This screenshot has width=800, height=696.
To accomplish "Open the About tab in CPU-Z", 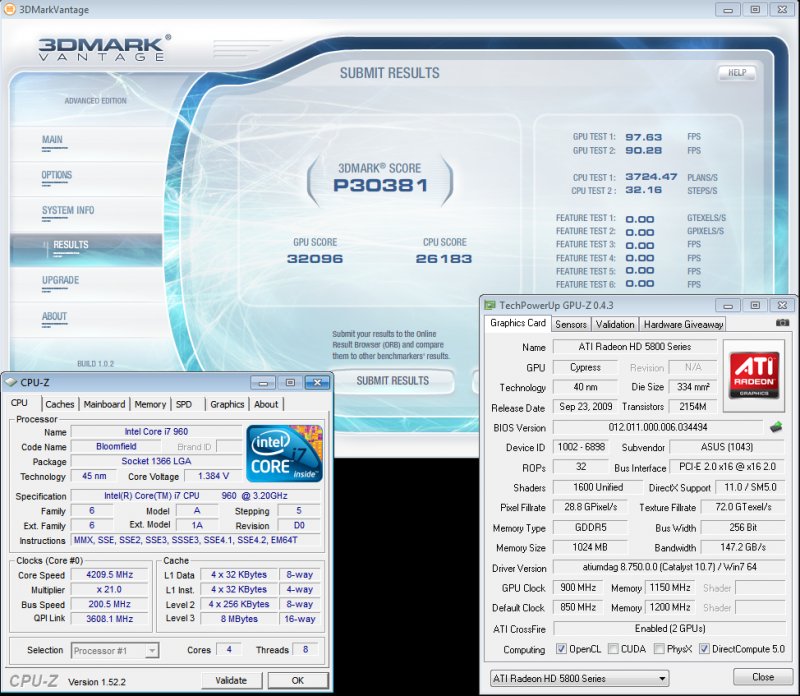I will (266, 404).
